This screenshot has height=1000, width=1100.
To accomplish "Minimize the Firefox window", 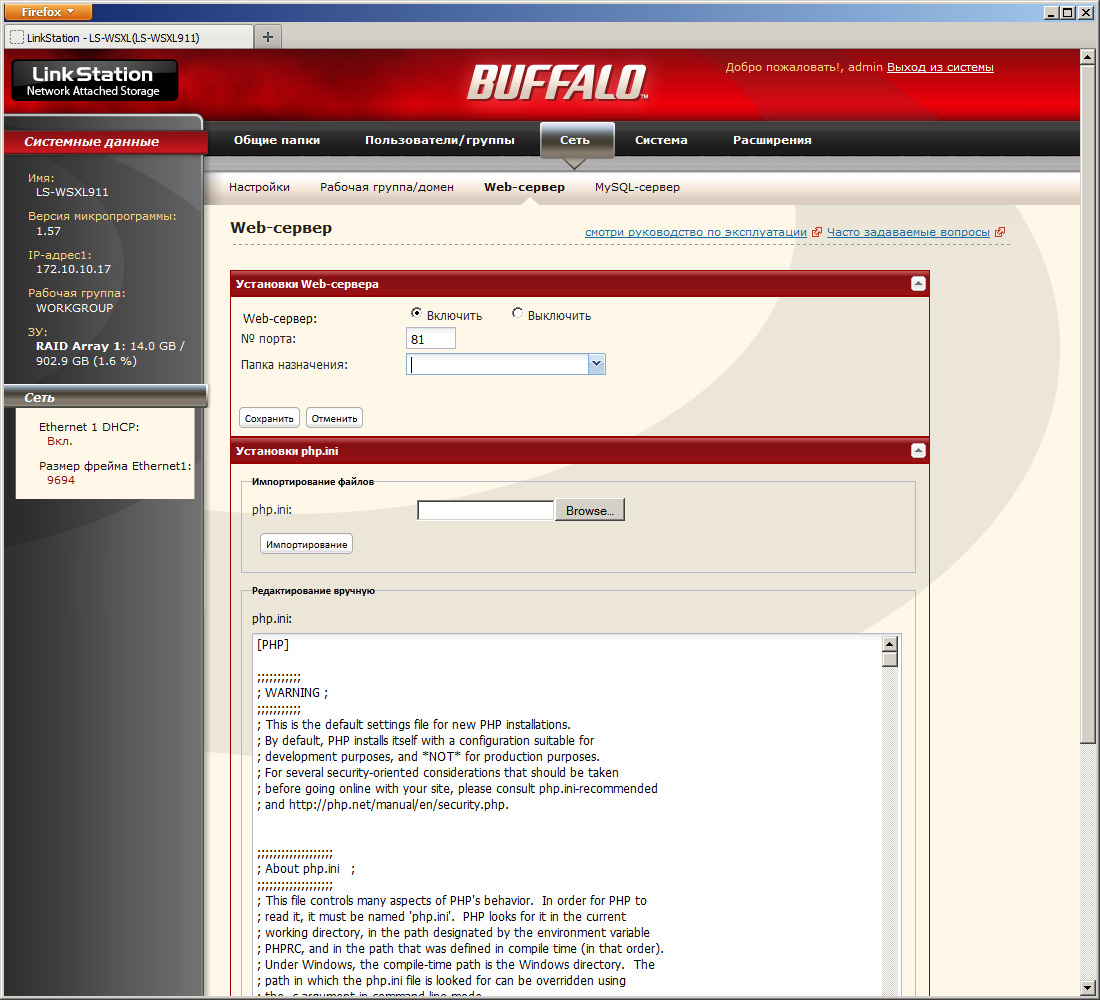I will click(1051, 12).
